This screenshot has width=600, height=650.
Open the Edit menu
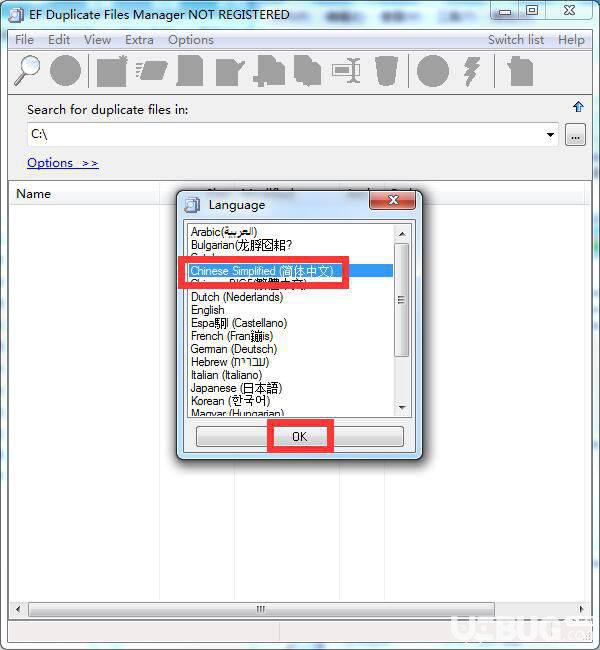(x=59, y=40)
